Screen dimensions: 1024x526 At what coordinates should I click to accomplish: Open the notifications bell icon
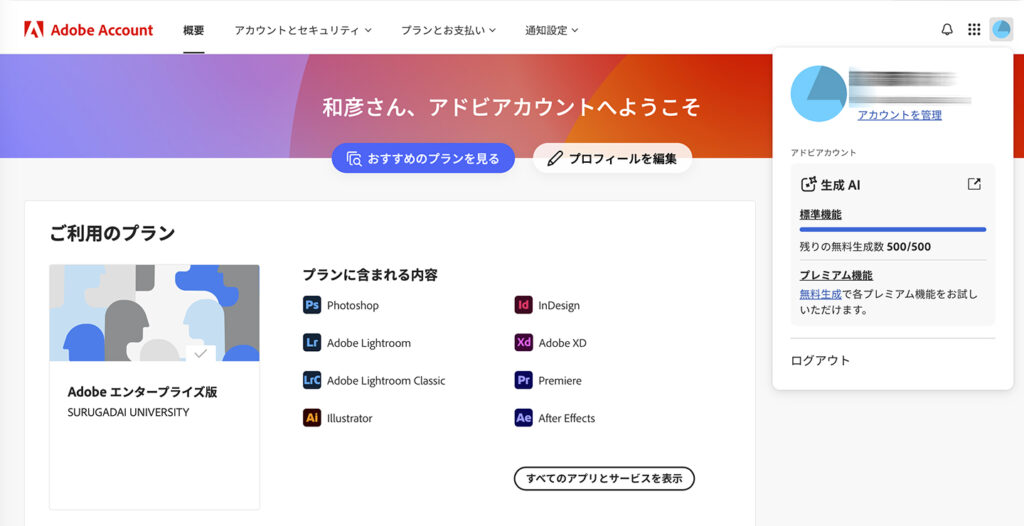(947, 30)
